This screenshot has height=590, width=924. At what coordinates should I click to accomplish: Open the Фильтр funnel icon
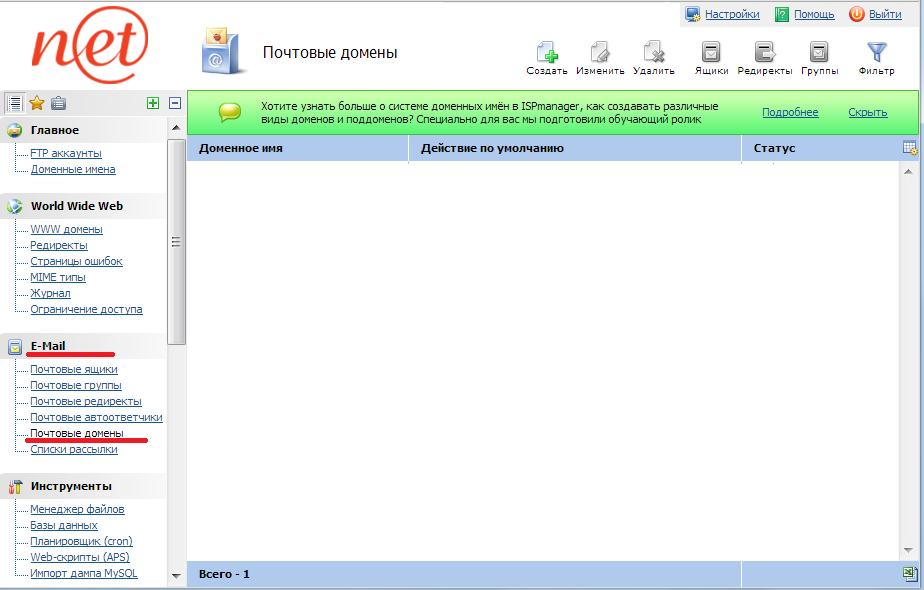[876, 54]
